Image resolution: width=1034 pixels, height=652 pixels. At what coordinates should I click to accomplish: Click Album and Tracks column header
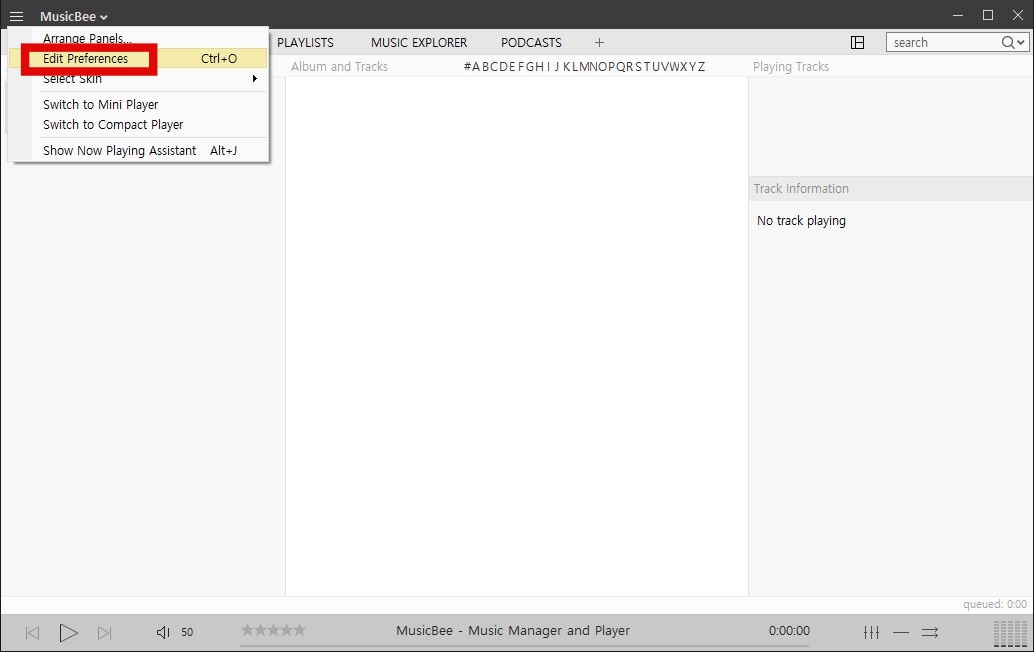tap(339, 67)
